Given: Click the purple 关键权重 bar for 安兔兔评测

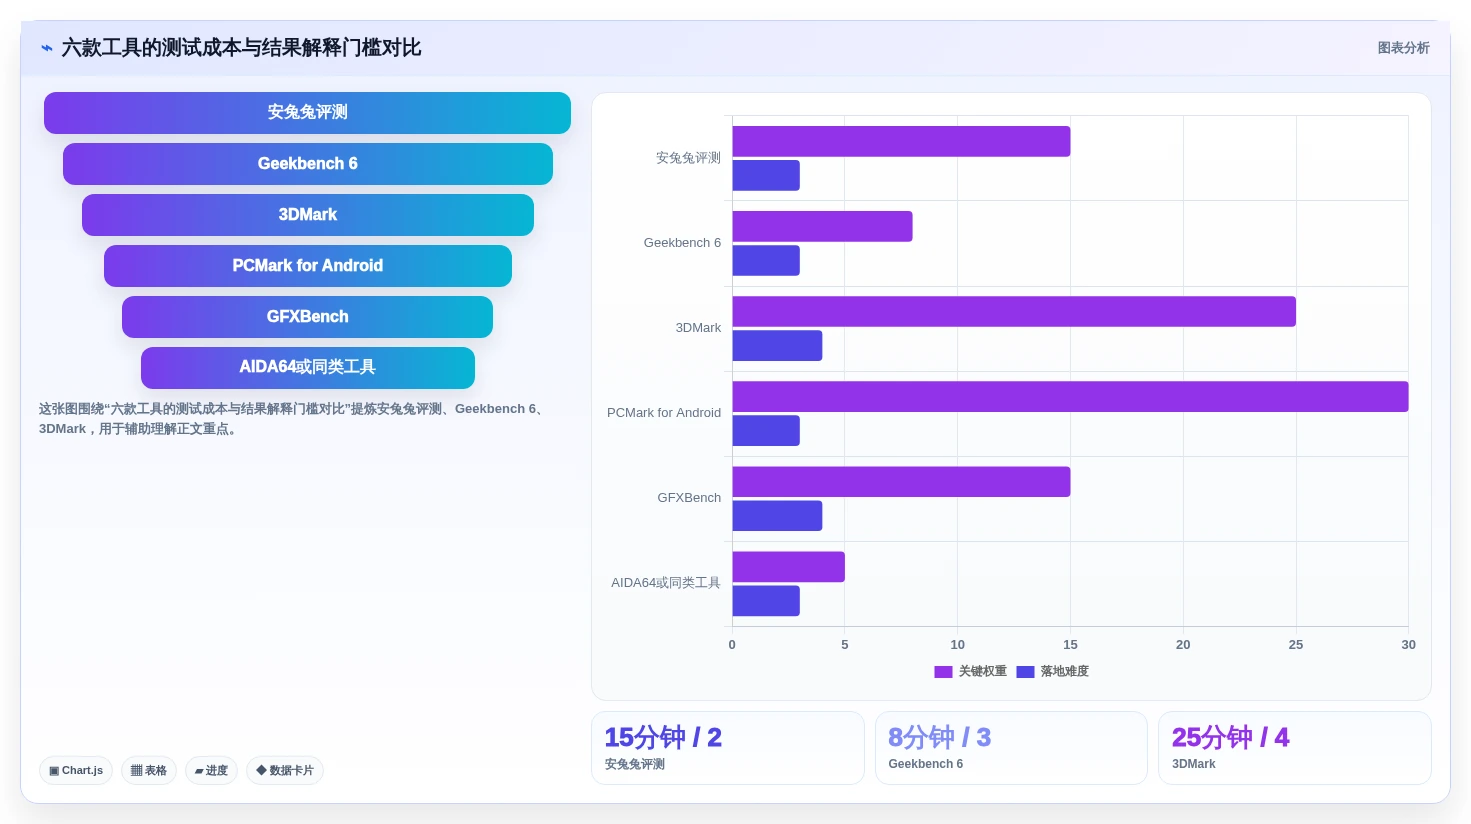Looking at the screenshot, I should click(x=901, y=141).
